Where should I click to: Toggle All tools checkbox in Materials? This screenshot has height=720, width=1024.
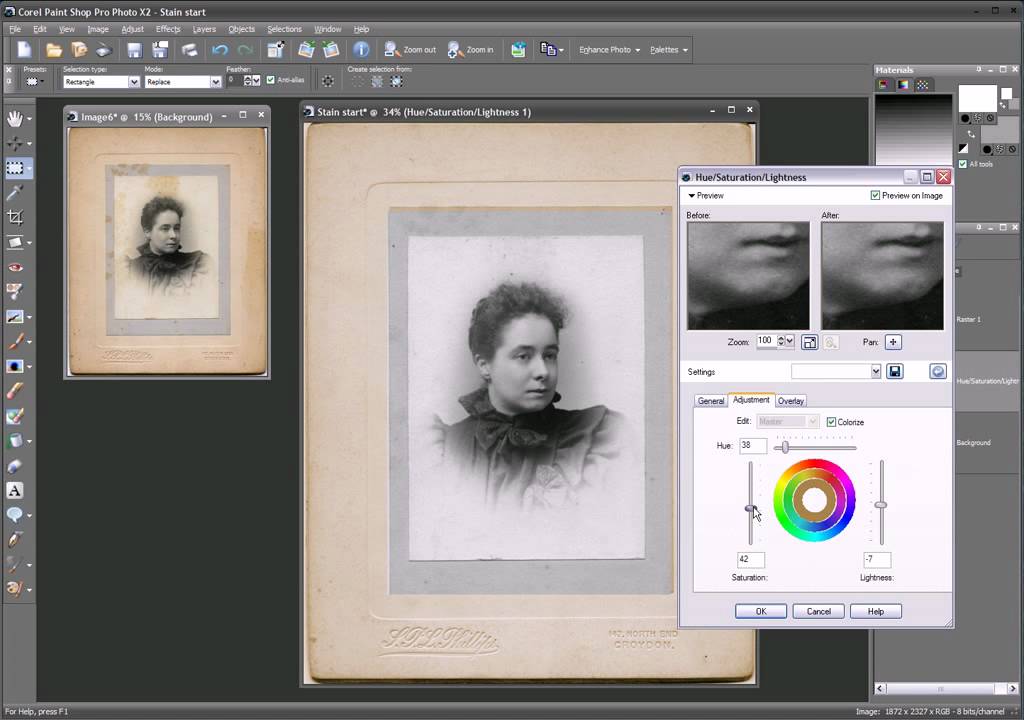coord(963,164)
